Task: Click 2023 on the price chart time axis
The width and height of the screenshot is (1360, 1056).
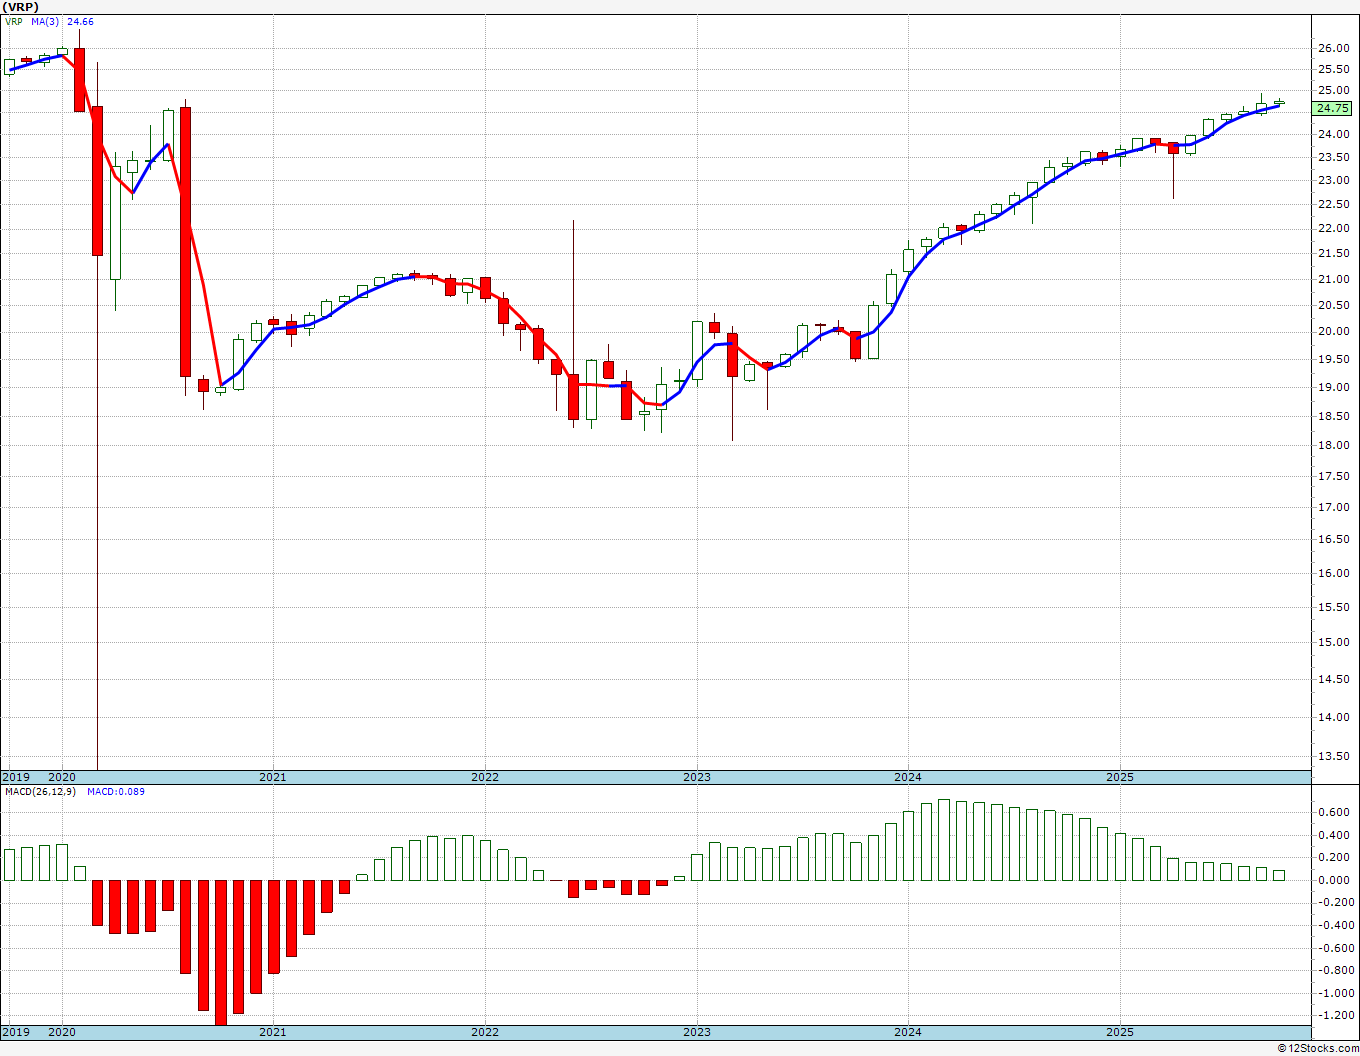Action: coord(697,777)
